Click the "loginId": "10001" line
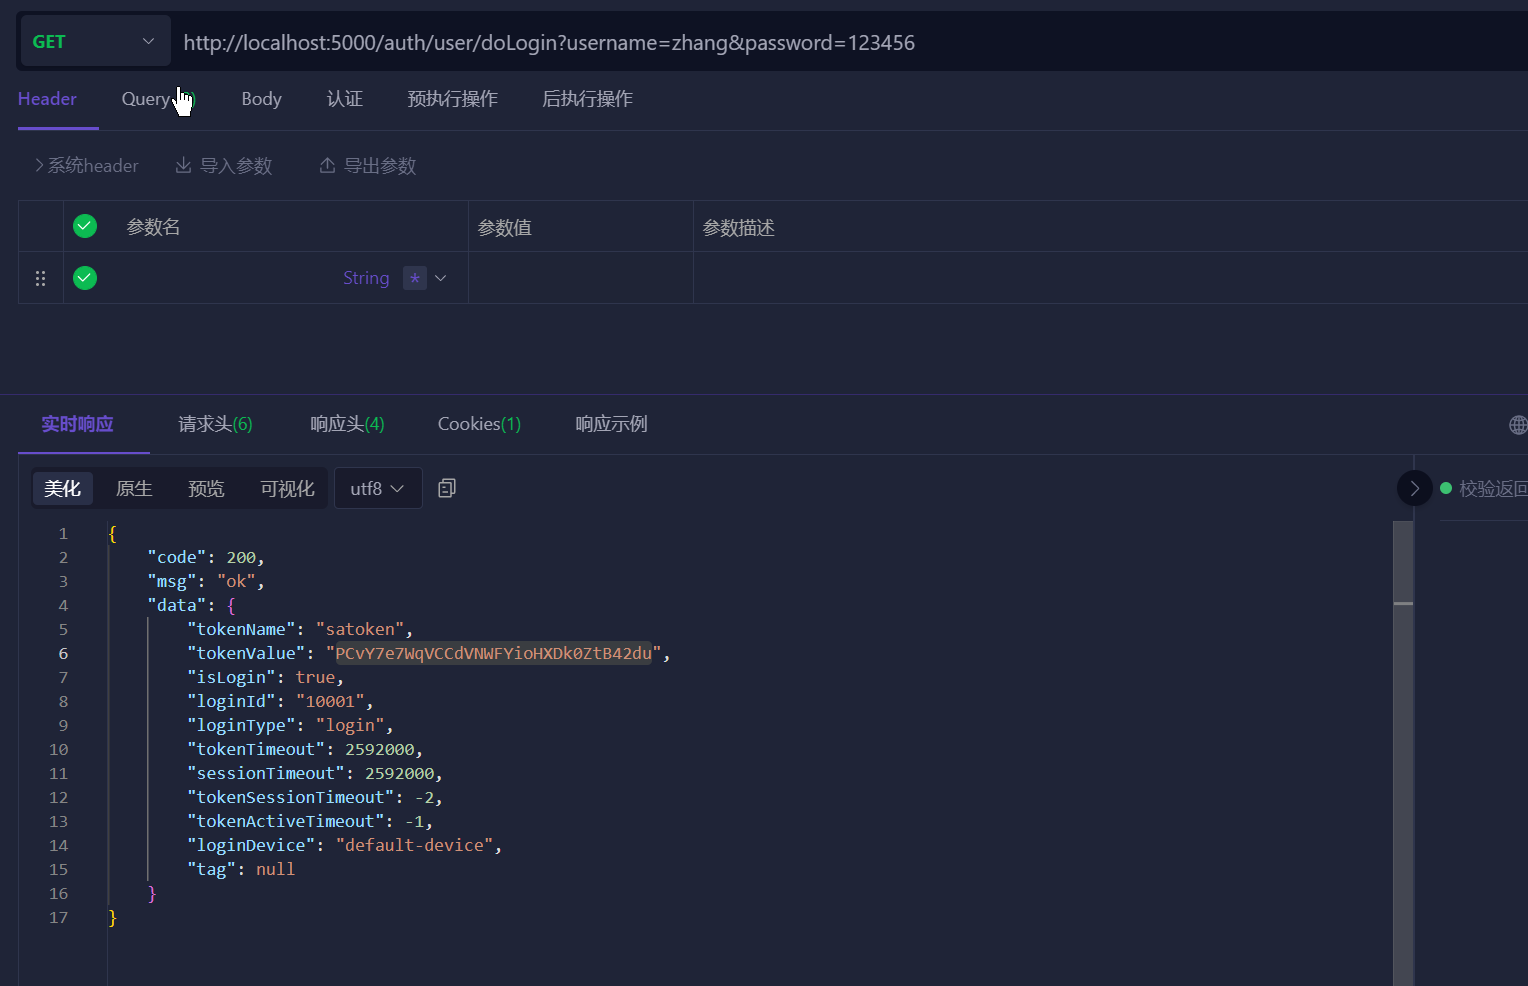 point(280,701)
